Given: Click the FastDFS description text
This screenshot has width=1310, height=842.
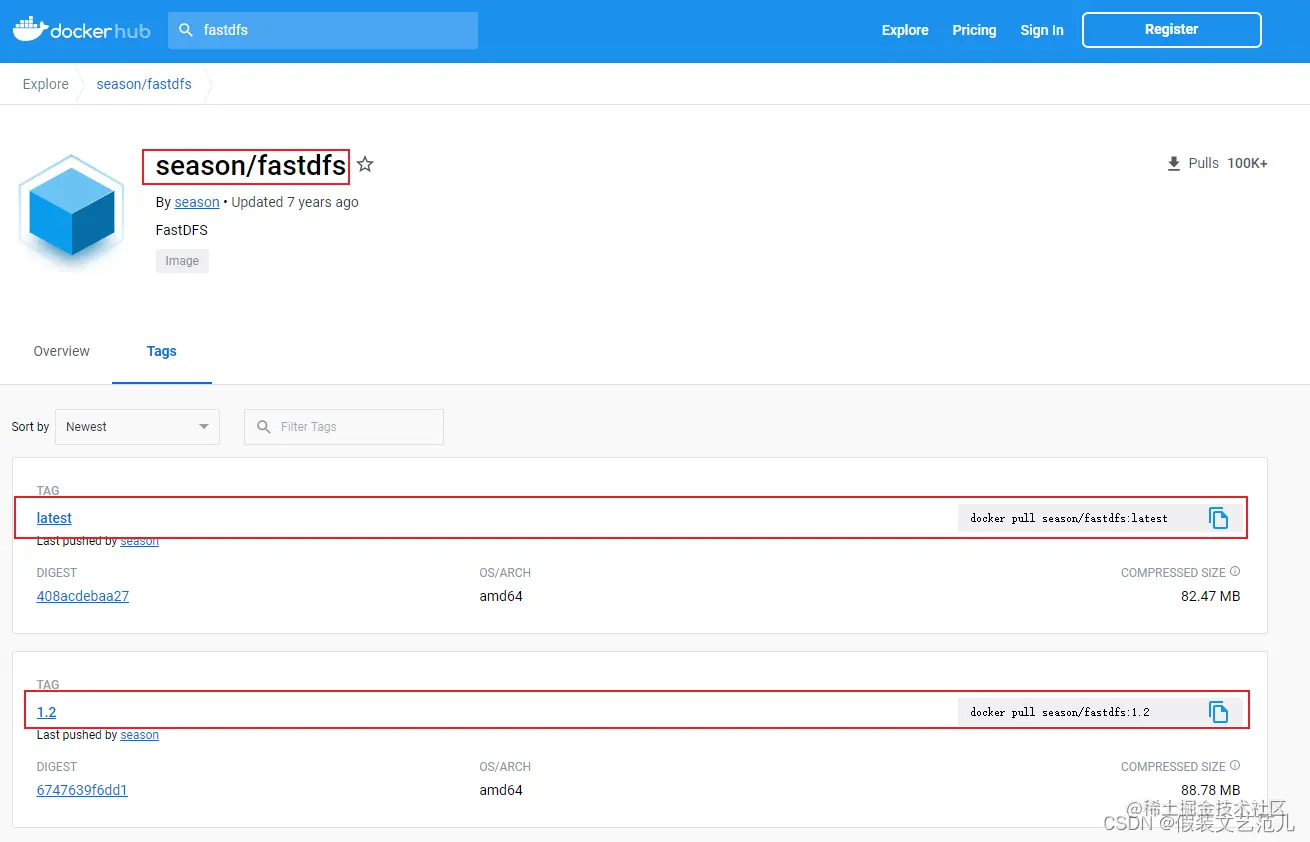Looking at the screenshot, I should [x=182, y=230].
